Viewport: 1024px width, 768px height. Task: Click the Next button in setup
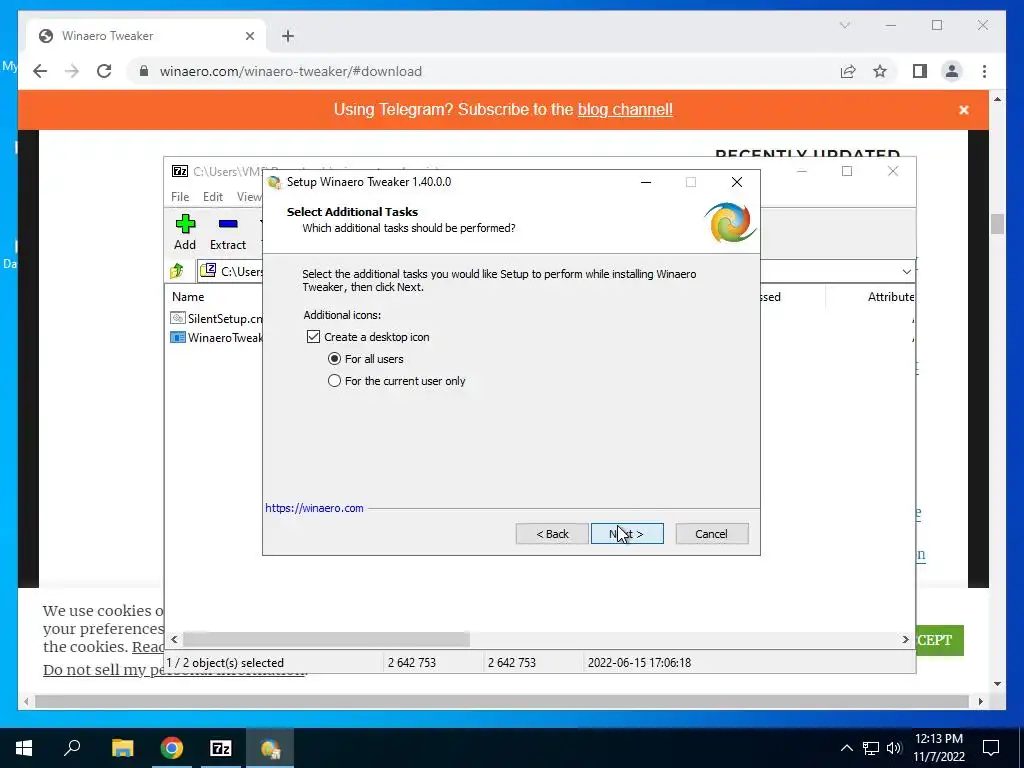627,534
